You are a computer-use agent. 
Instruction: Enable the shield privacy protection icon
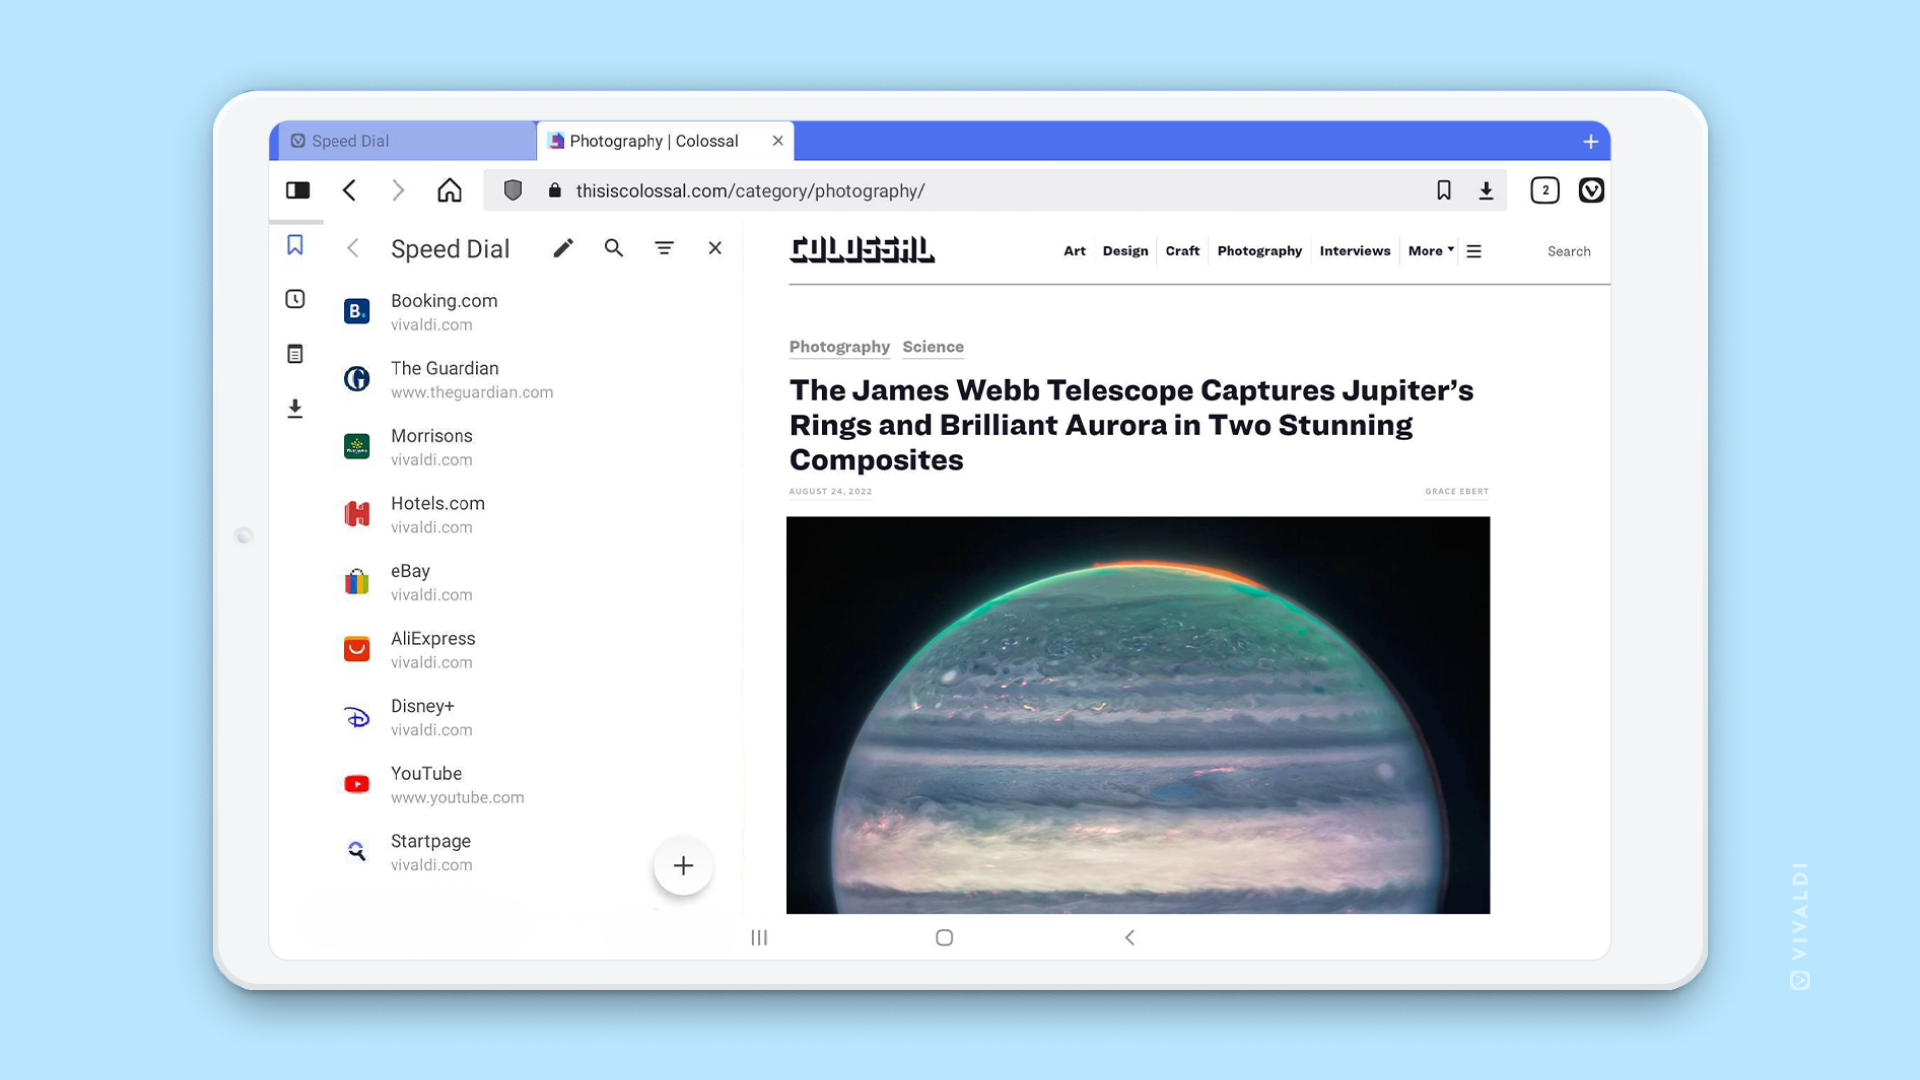coord(512,190)
